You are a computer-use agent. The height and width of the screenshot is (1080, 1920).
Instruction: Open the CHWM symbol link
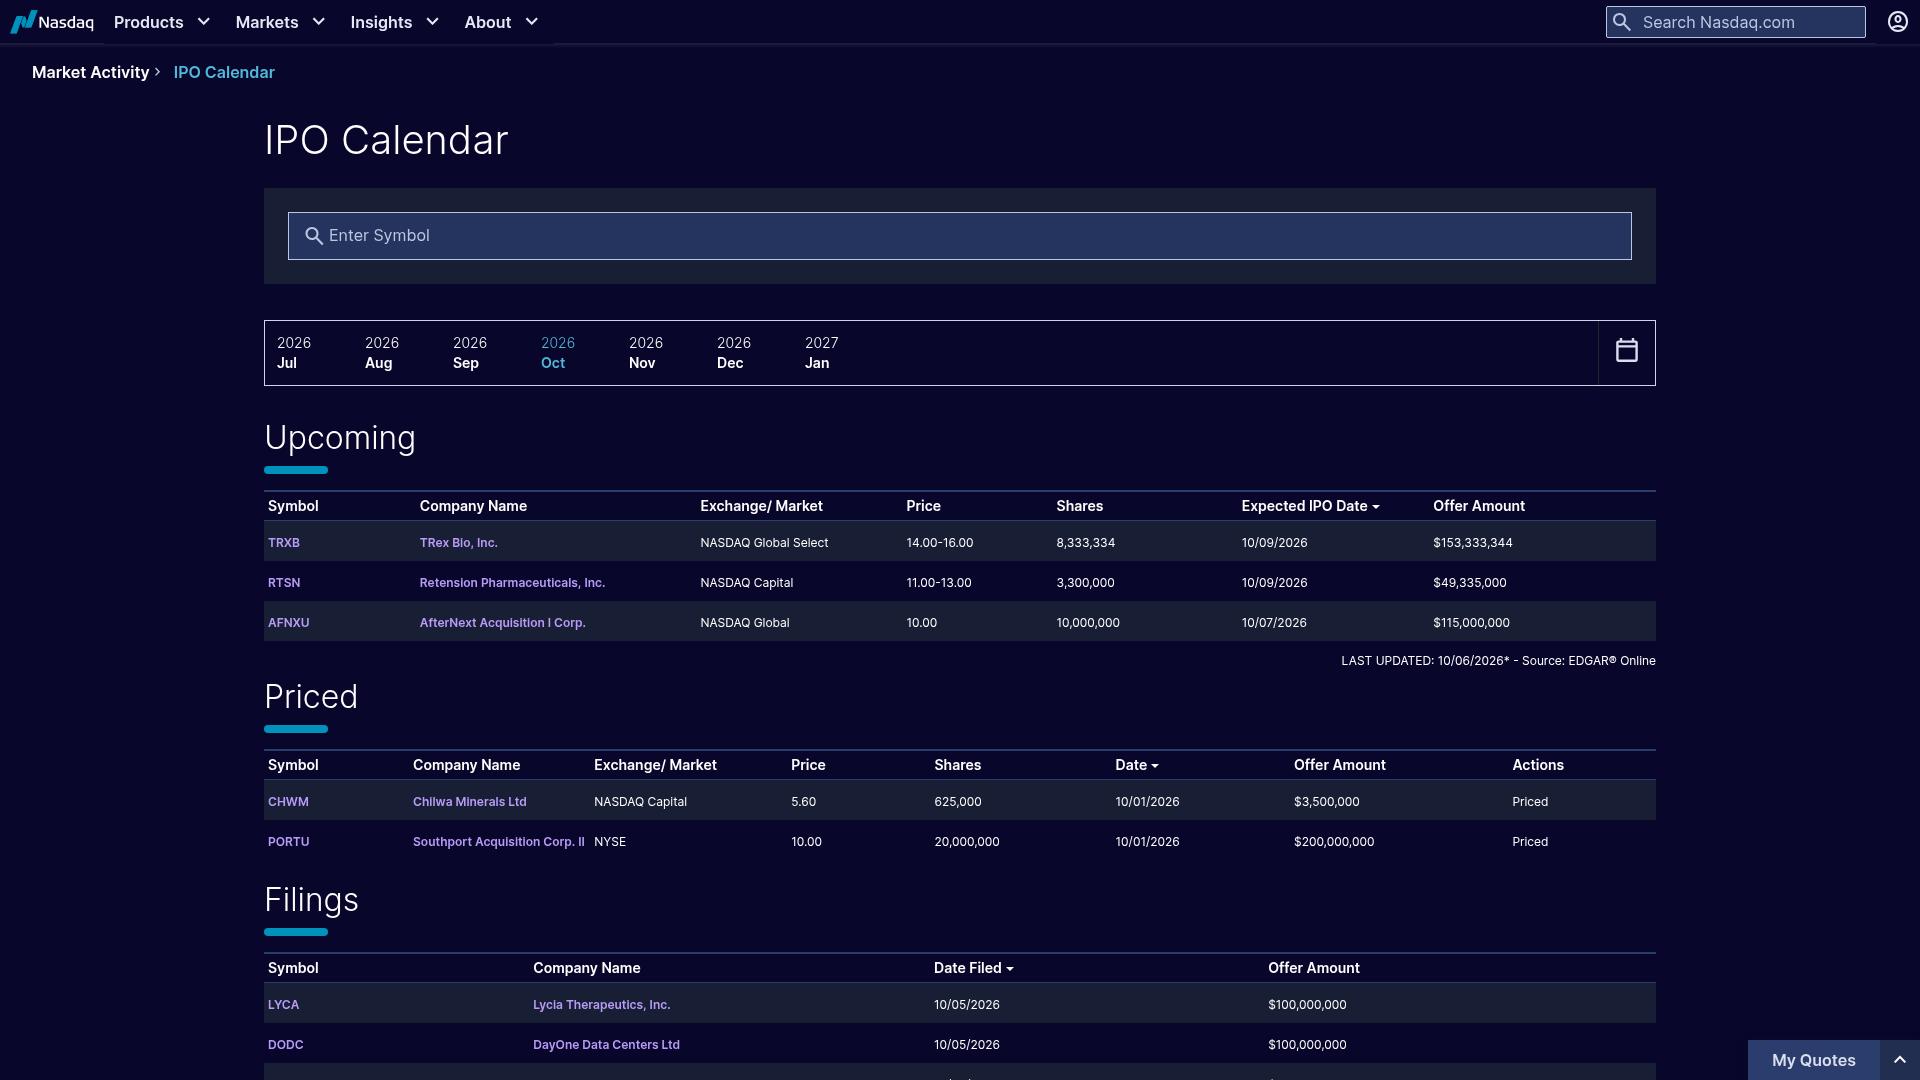point(288,802)
